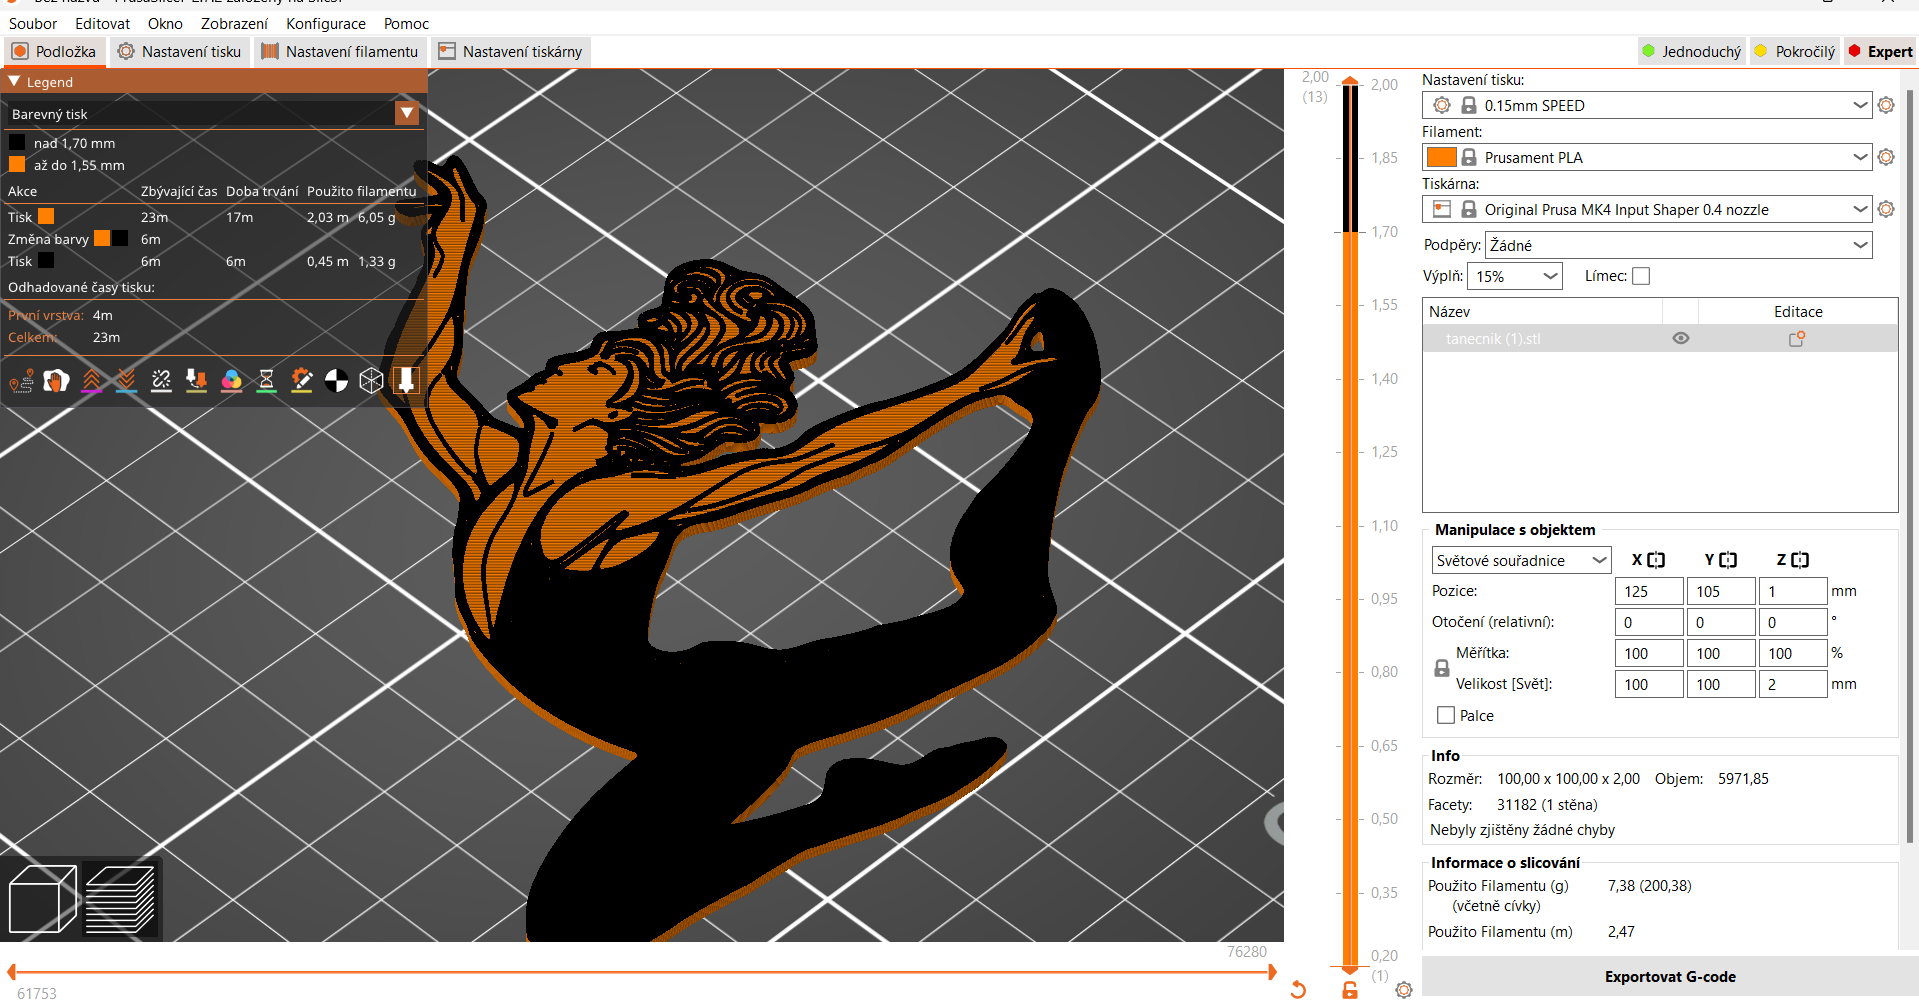Toggle color changes visibility icon
1919x1000 pixels.
[232, 381]
